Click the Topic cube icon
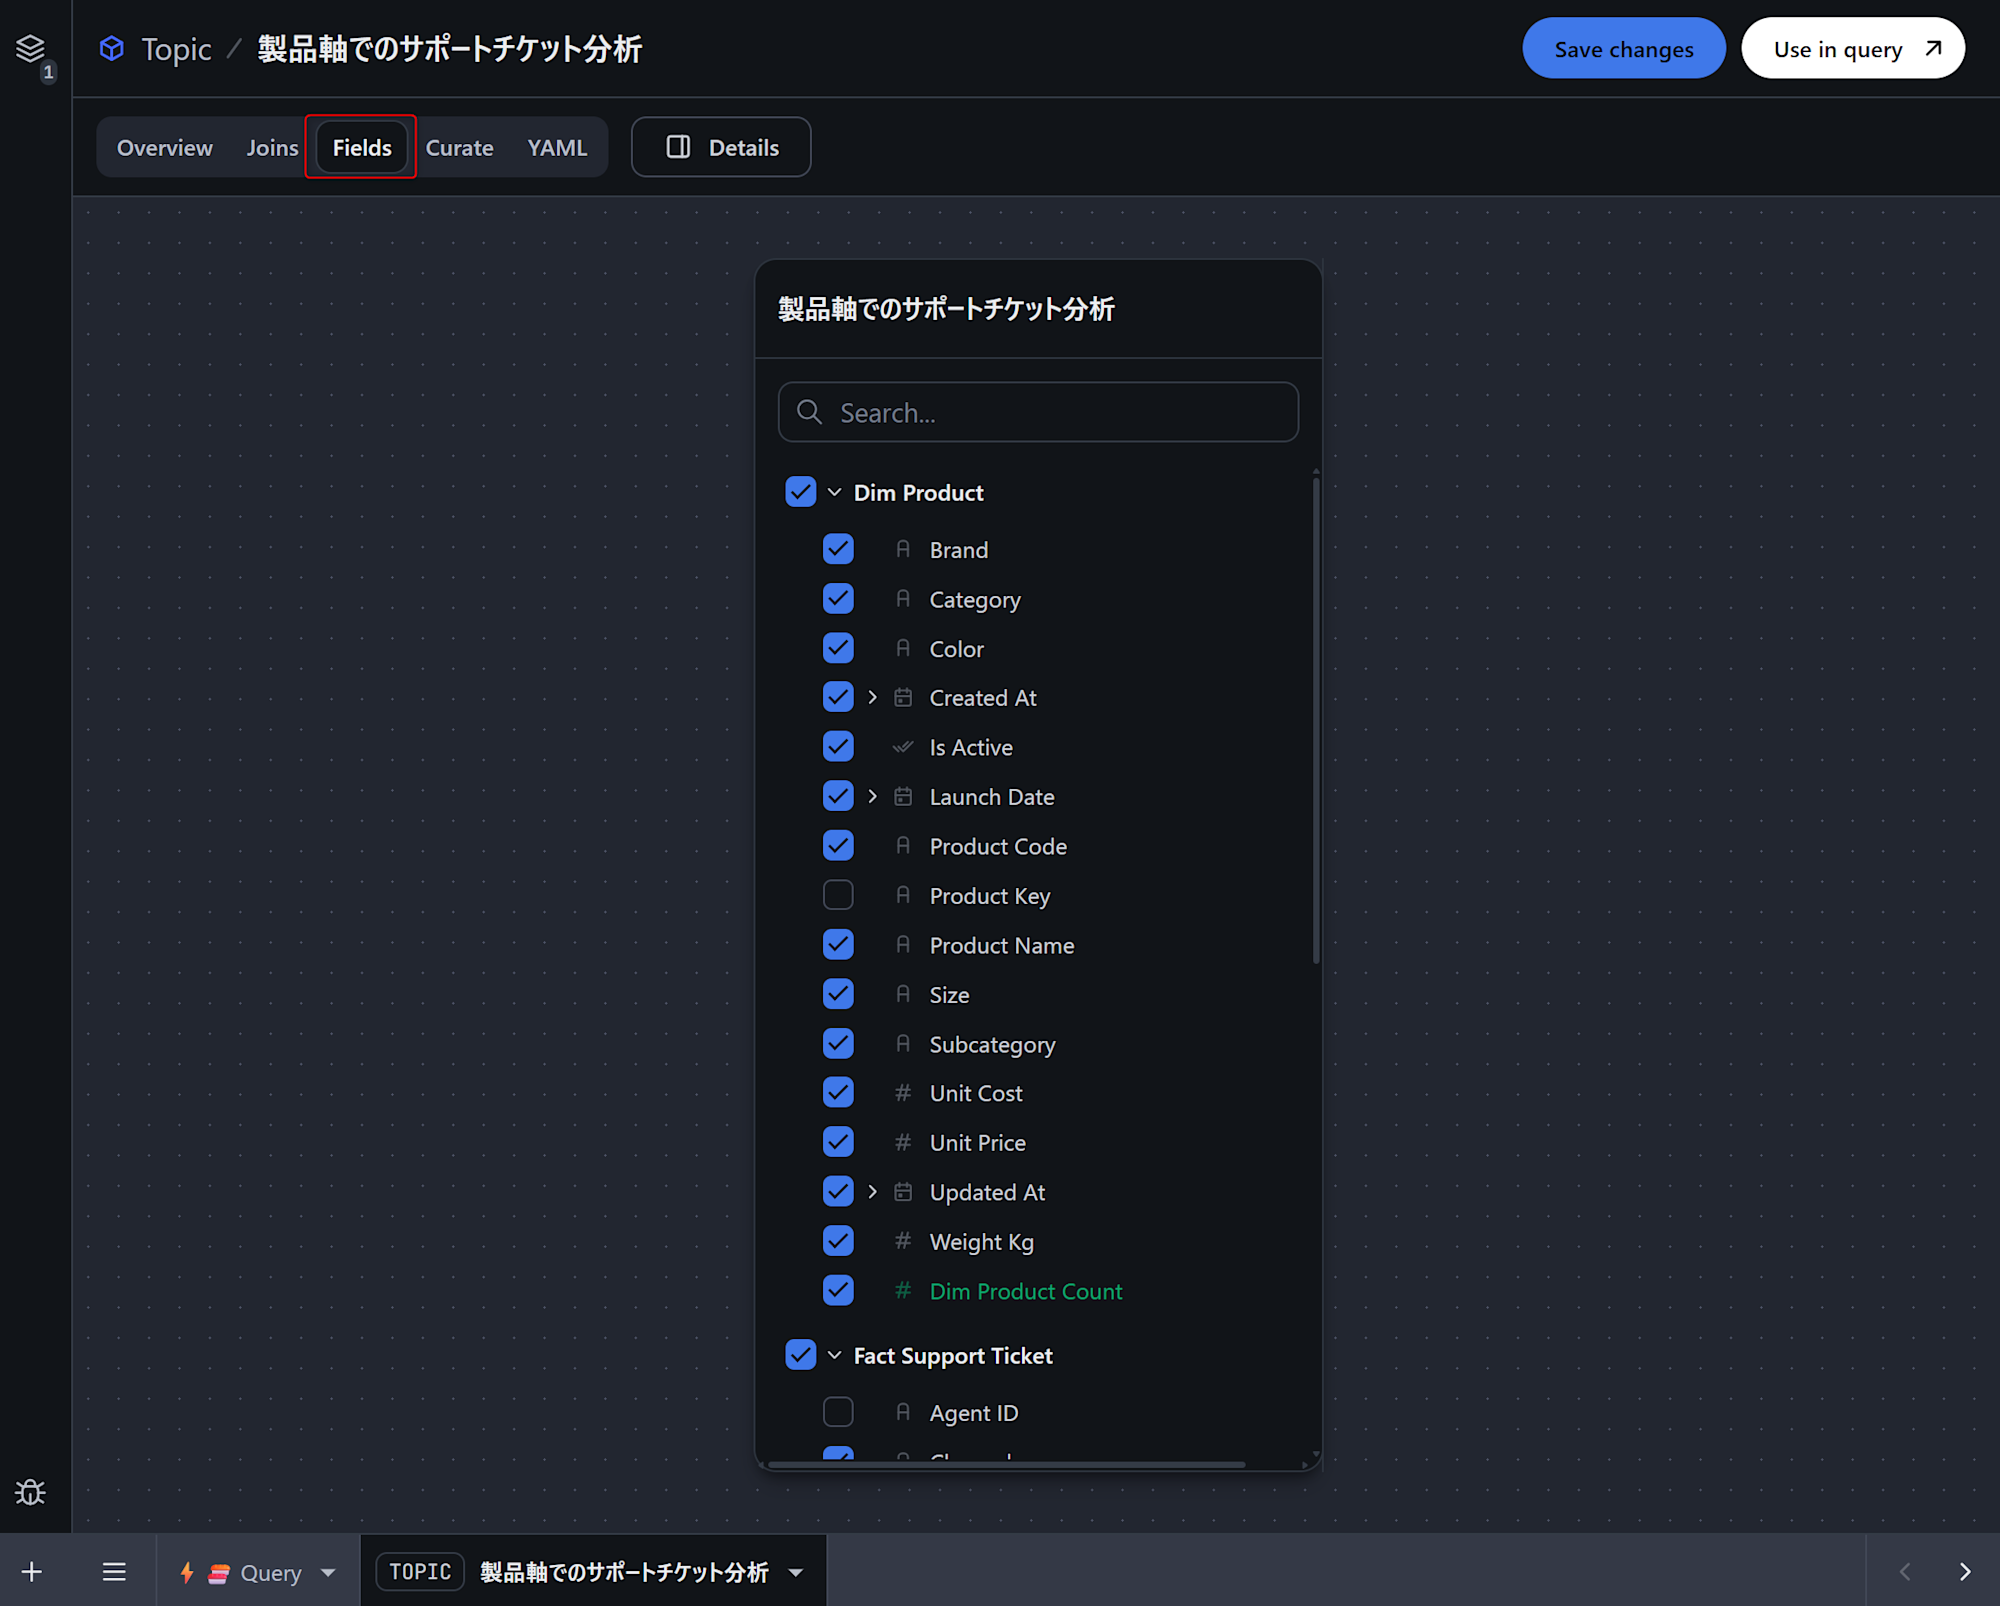This screenshot has width=2000, height=1606. coord(112,48)
